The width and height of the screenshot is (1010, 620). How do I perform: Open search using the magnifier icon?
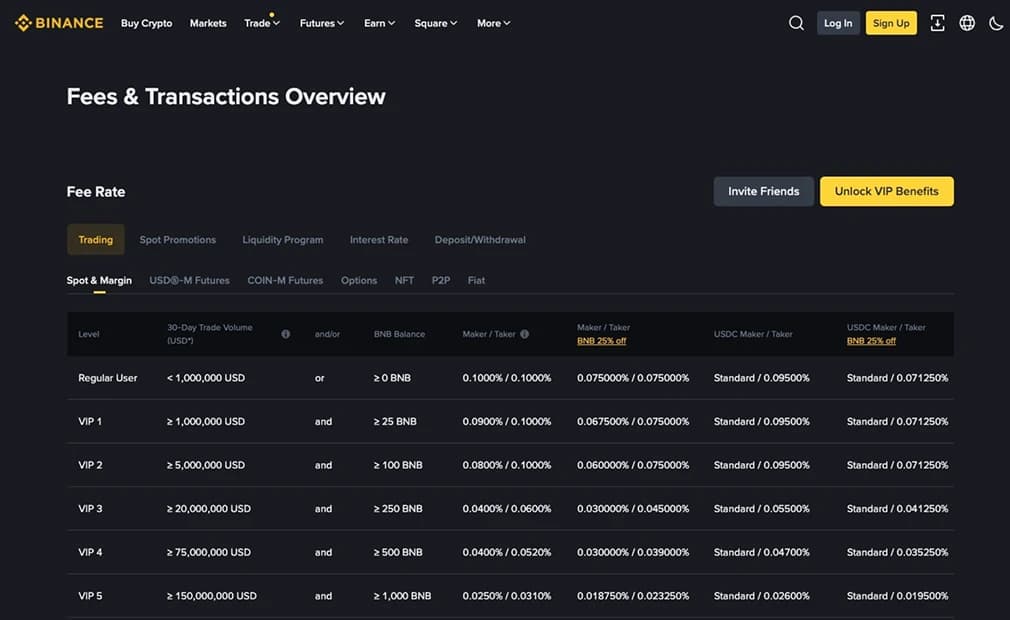[796, 22]
